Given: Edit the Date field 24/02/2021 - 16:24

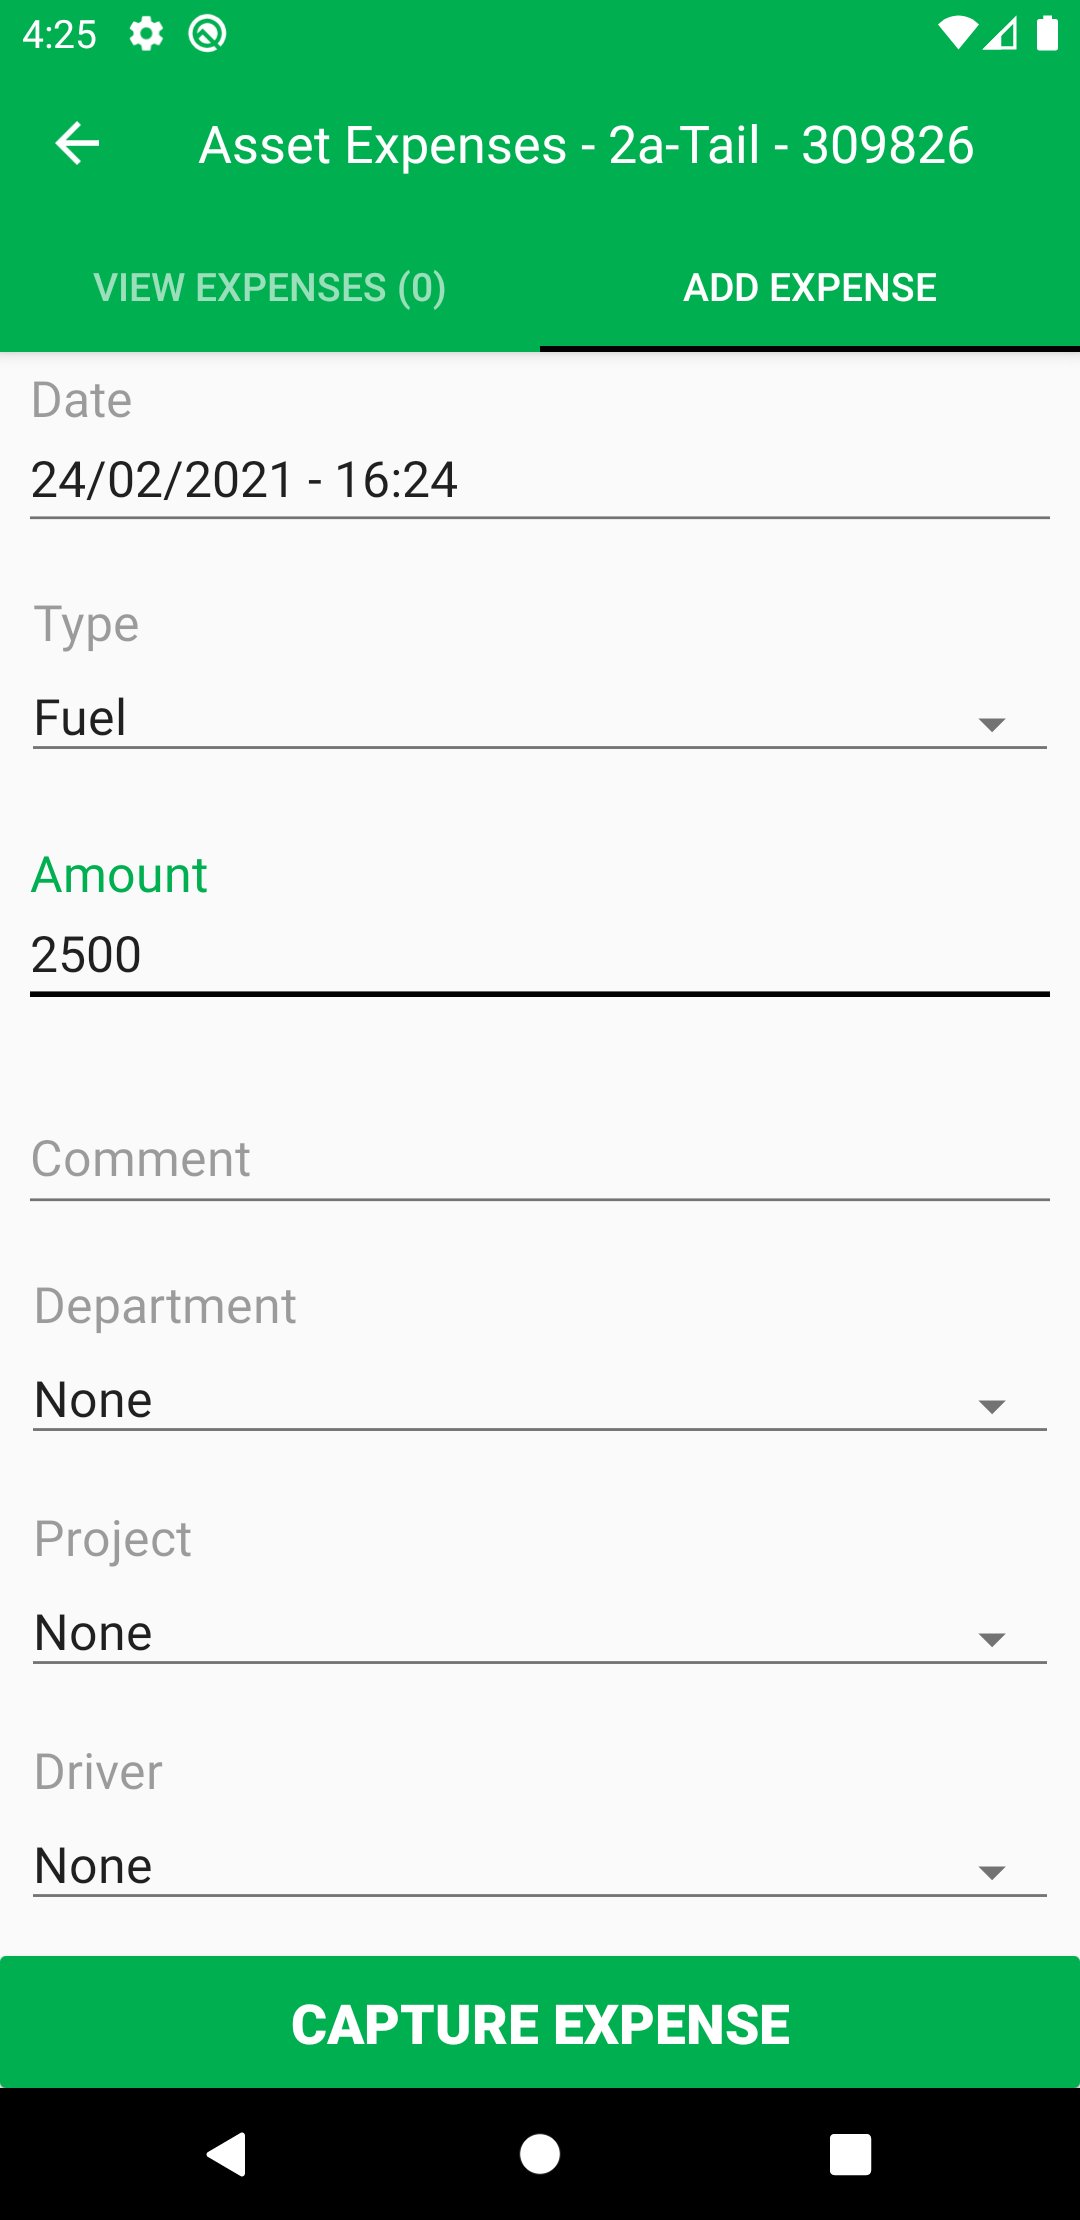Looking at the screenshot, I should (540, 480).
